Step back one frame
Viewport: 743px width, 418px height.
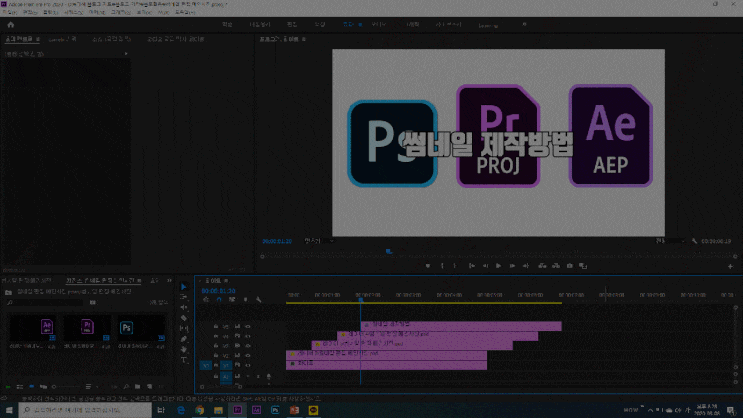point(485,266)
